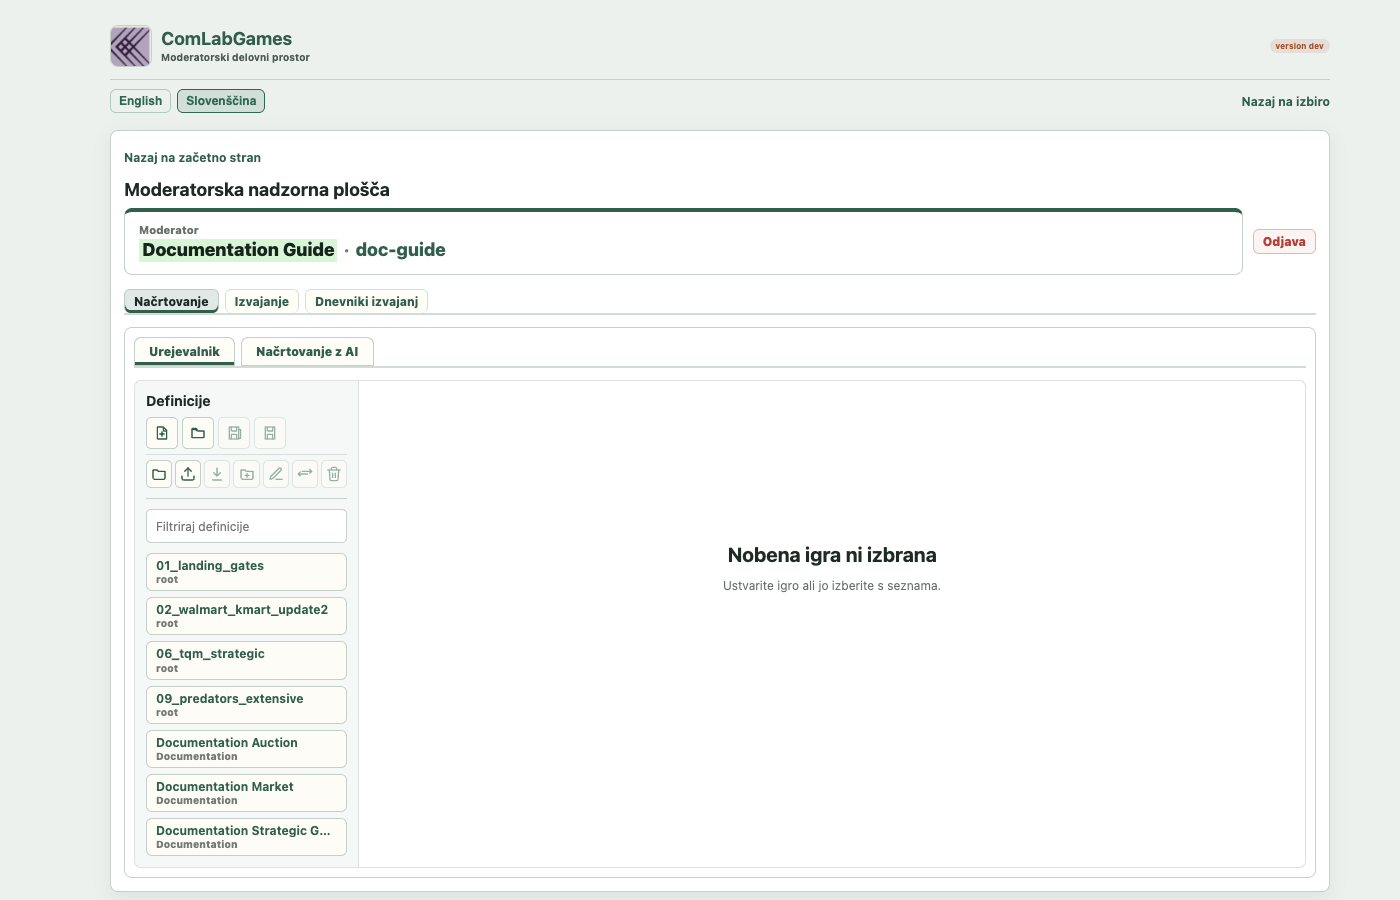Click the upload arrow icon
The image size is (1400, 900).
(x=188, y=474)
